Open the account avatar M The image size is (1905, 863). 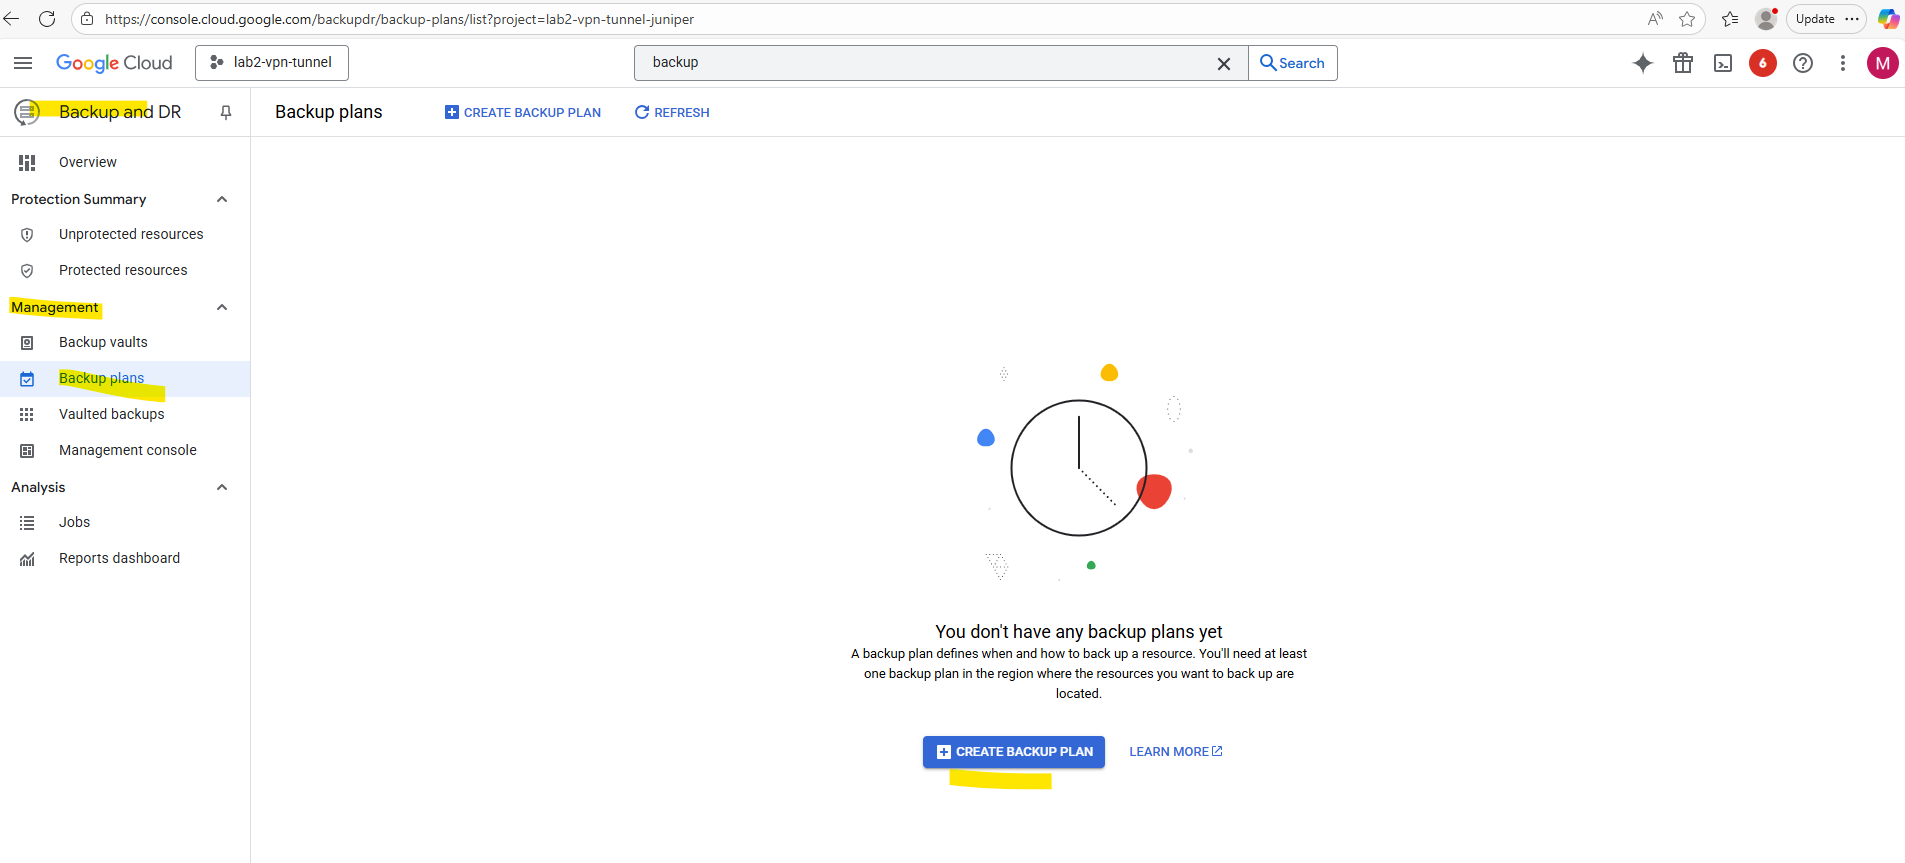point(1882,63)
